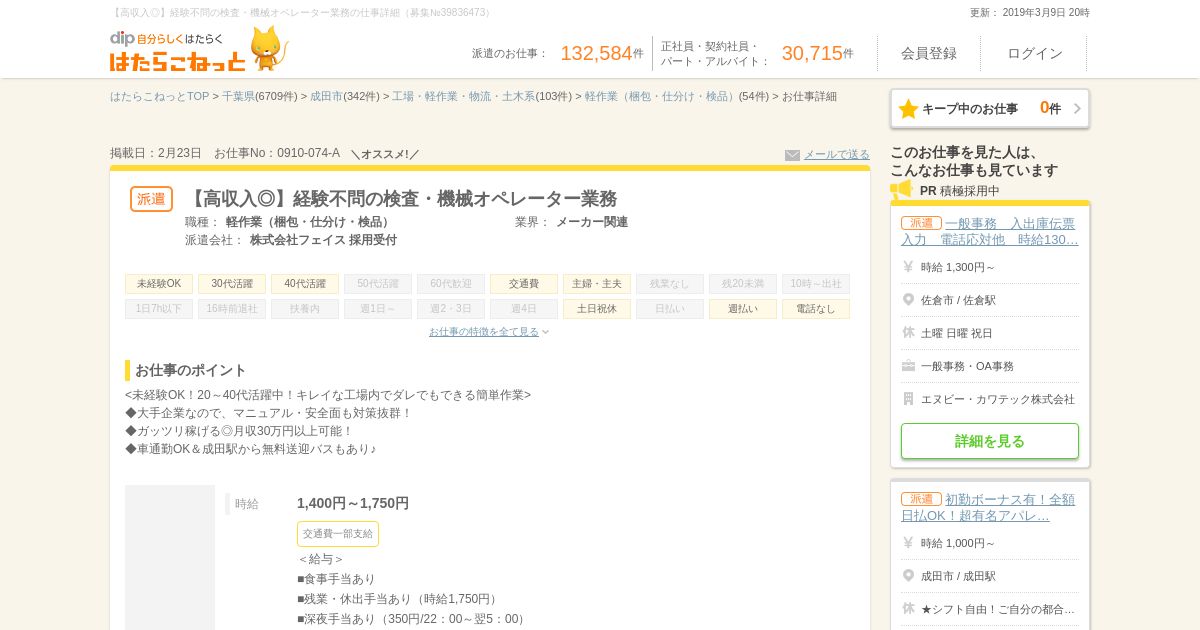
Task: Select the 未経験OK feature tag
Action: coord(159,284)
